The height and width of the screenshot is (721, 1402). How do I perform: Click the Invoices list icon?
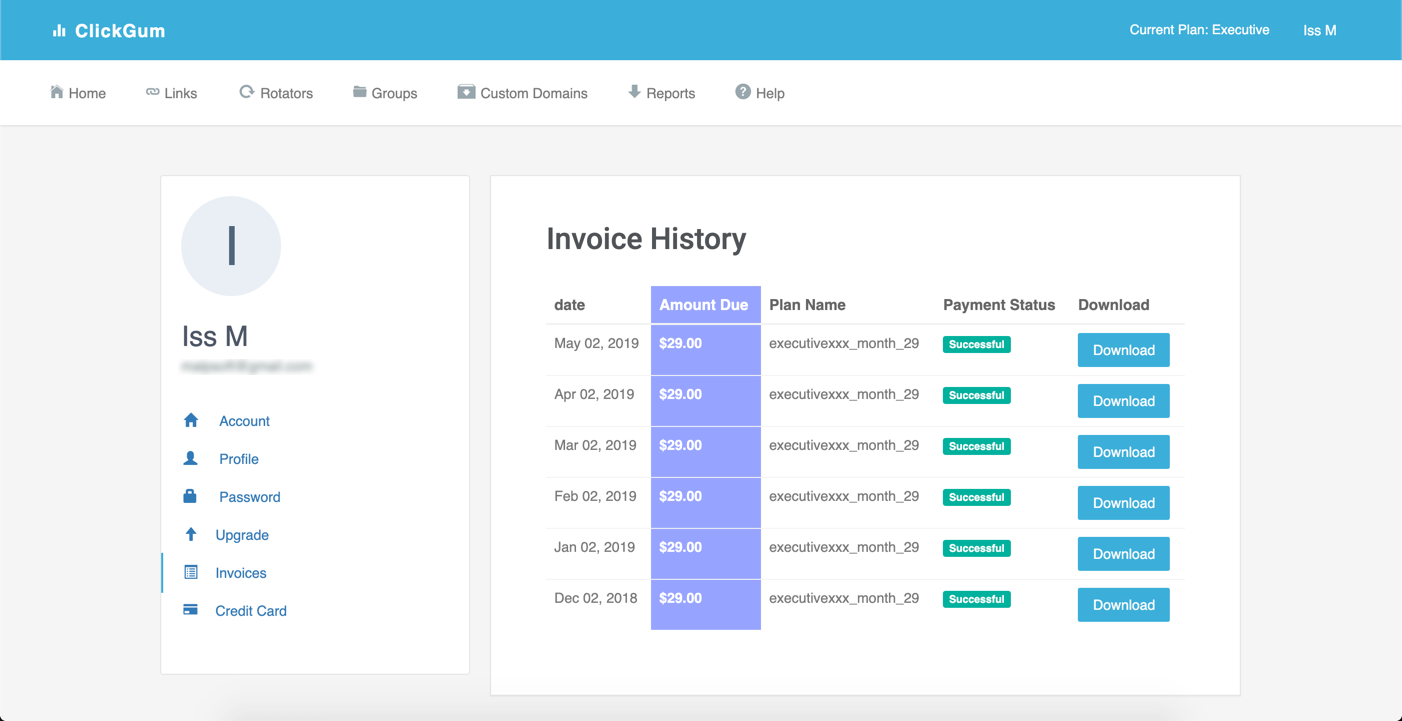(x=191, y=572)
